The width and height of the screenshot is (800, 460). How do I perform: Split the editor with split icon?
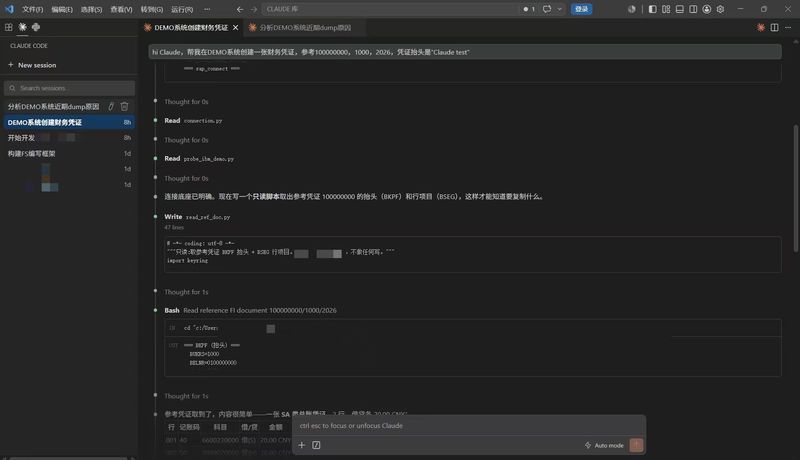coord(774,28)
